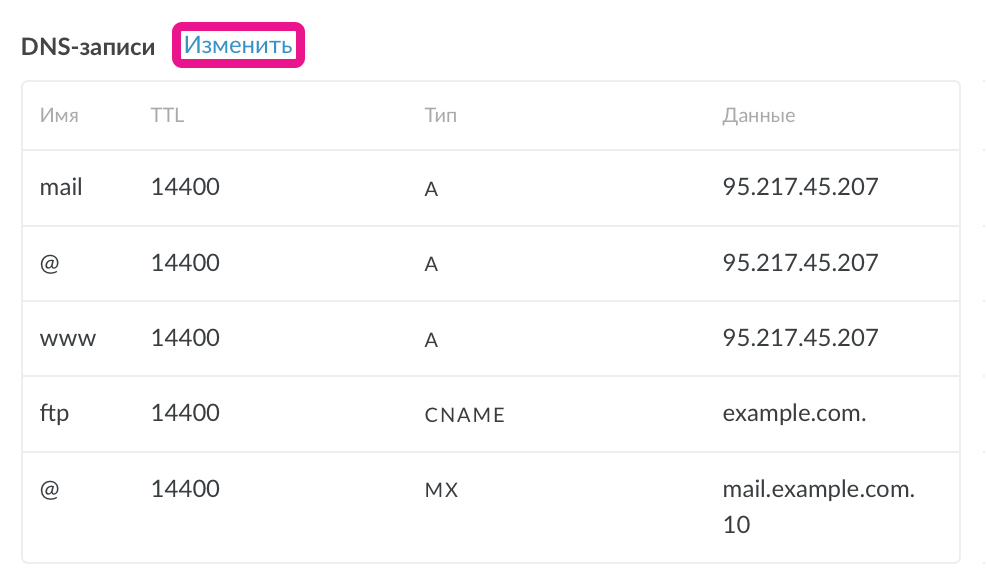Select the IP address in the www row
The height and width of the screenshot is (586, 986).
coord(800,338)
